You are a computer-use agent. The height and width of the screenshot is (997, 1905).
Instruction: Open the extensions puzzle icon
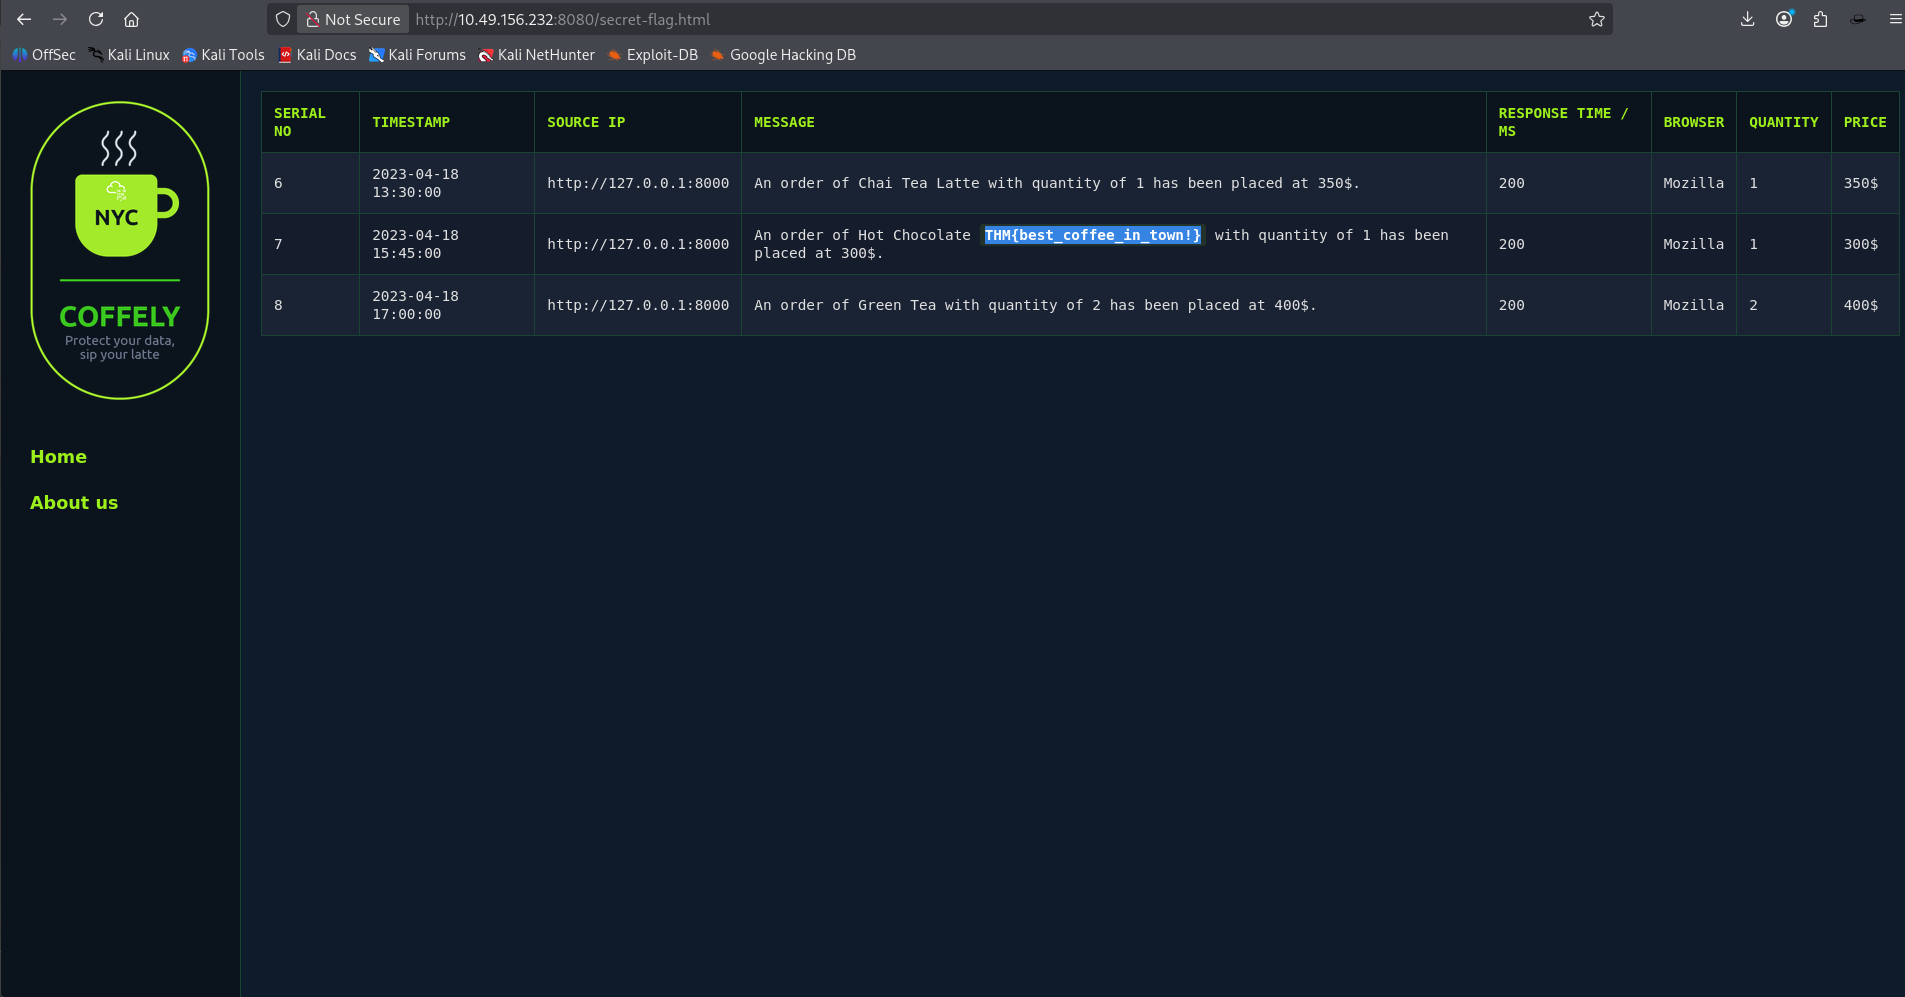coord(1820,19)
